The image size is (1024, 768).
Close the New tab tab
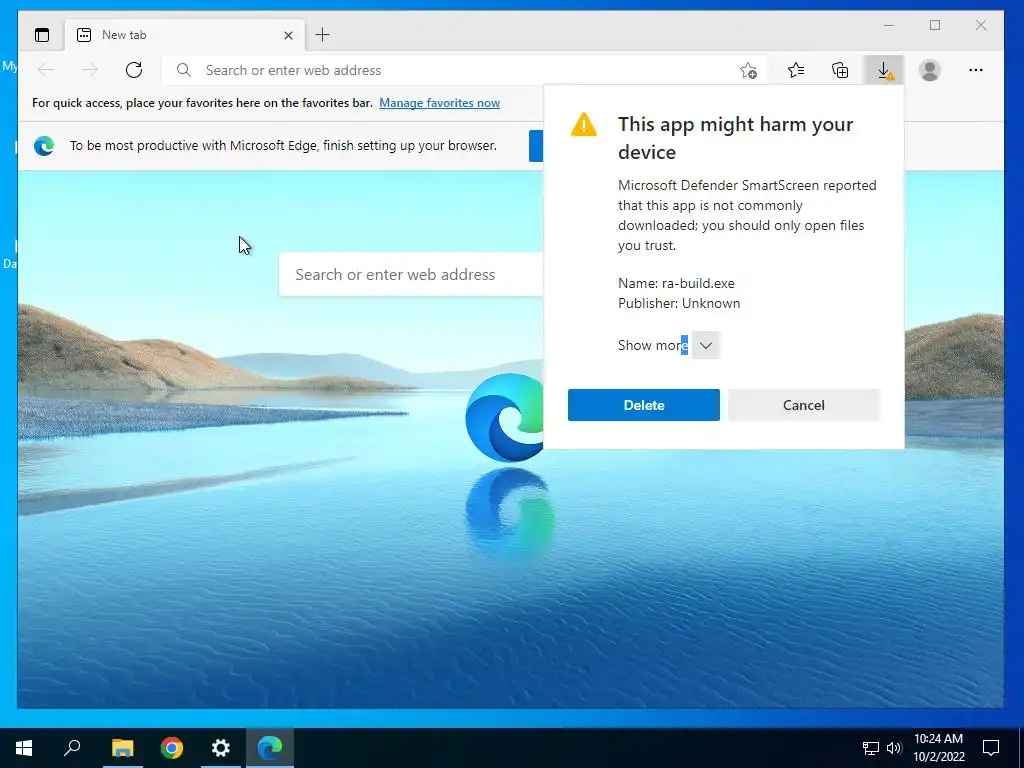pos(288,35)
